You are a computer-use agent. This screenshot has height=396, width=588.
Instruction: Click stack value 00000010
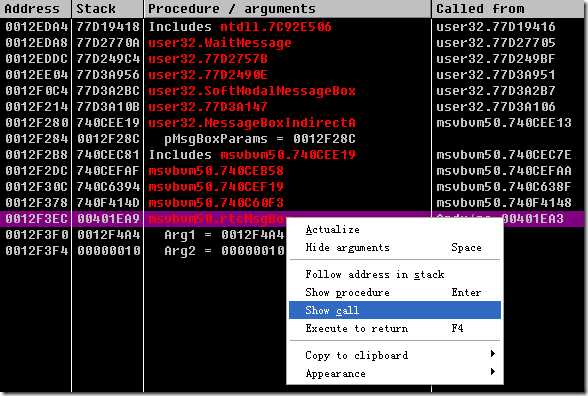pyautogui.click(x=108, y=251)
